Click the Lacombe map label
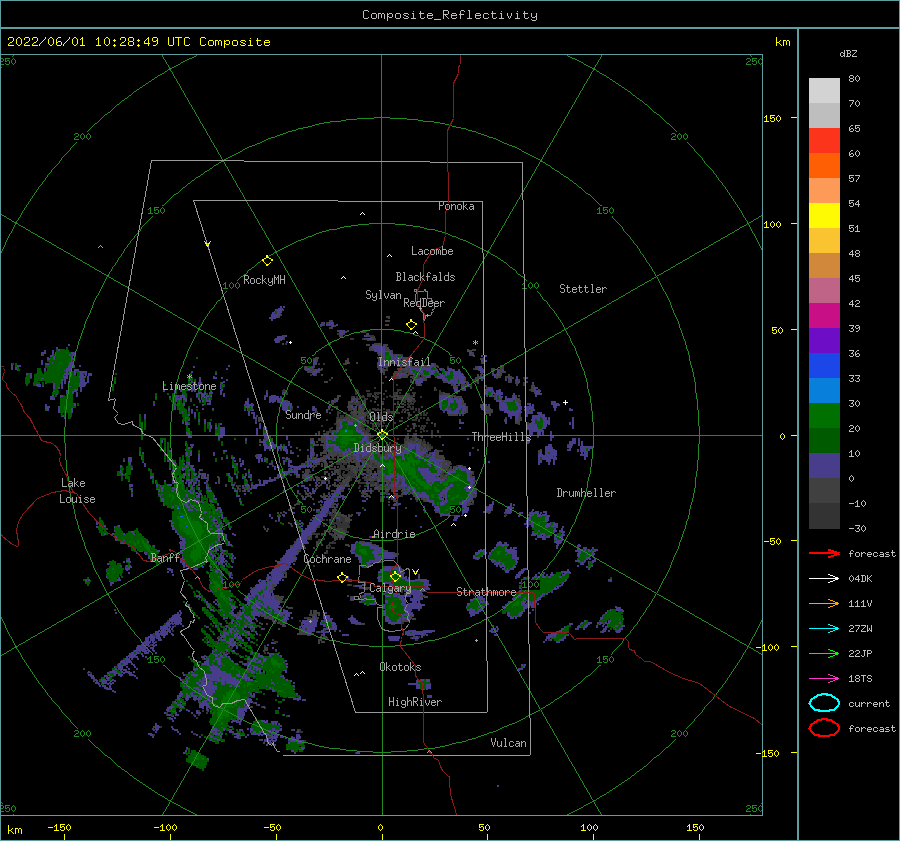Image resolution: width=900 pixels, height=841 pixels. tap(432, 251)
